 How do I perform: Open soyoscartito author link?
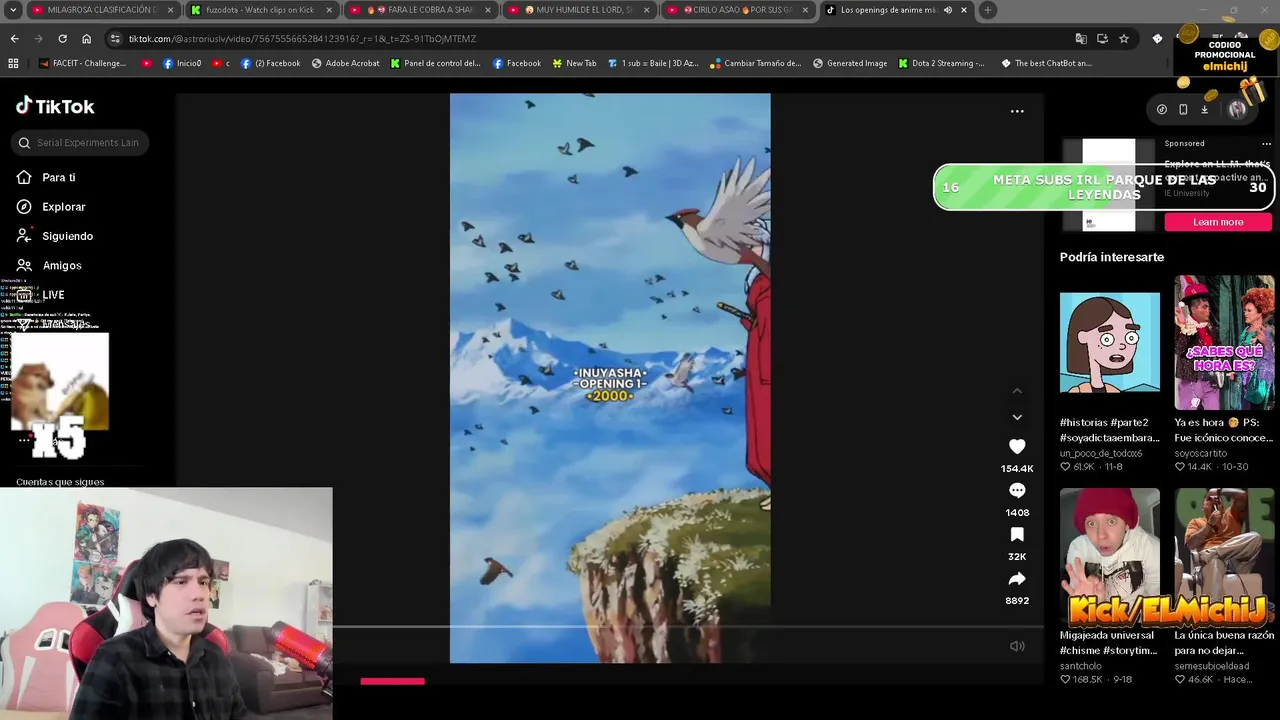(1206, 453)
